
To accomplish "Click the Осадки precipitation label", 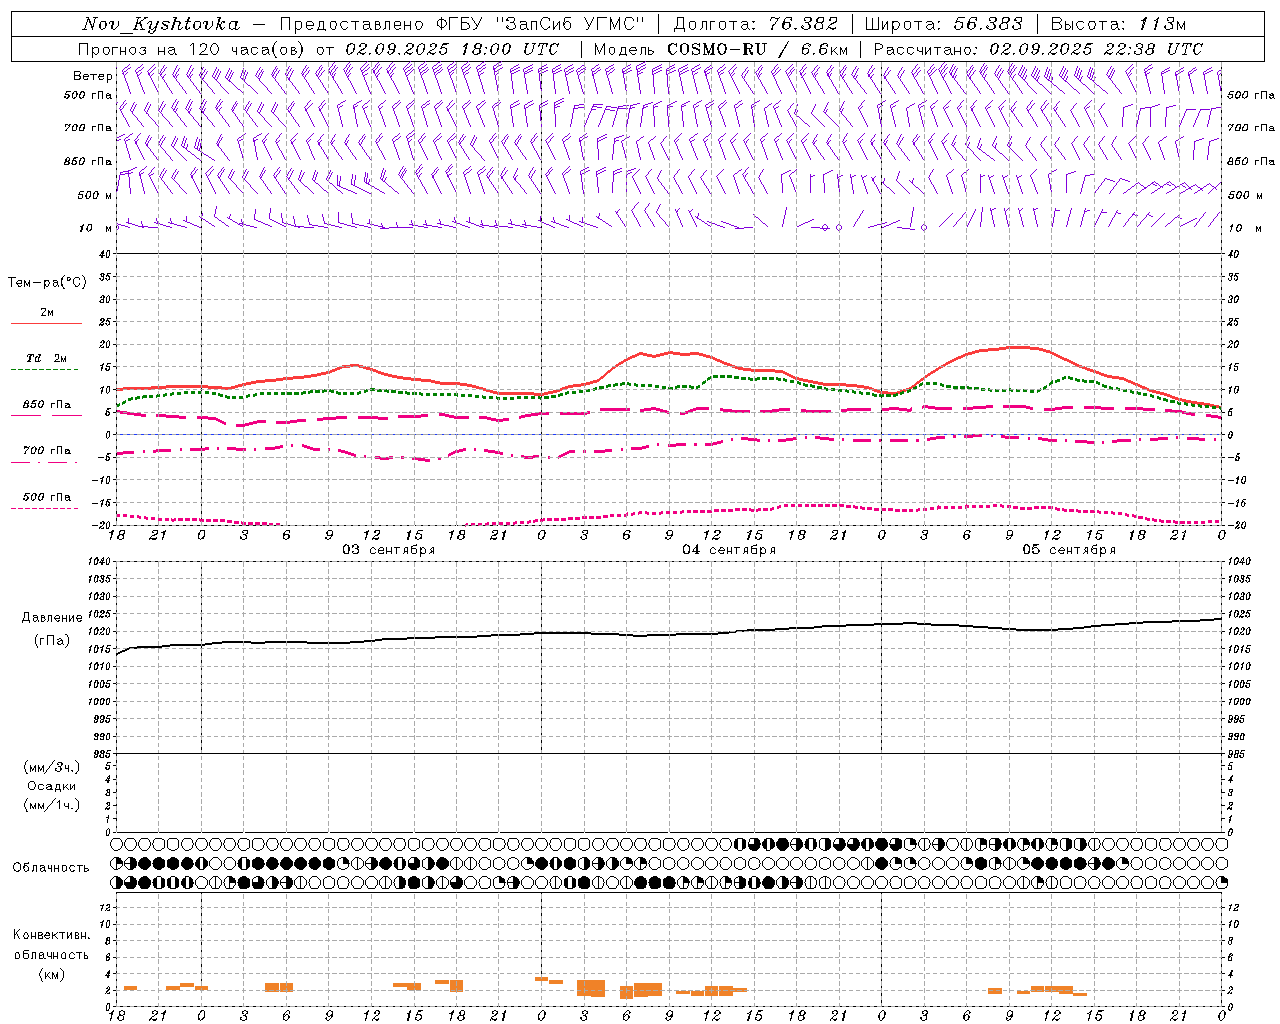I will pyautogui.click(x=51, y=786).
